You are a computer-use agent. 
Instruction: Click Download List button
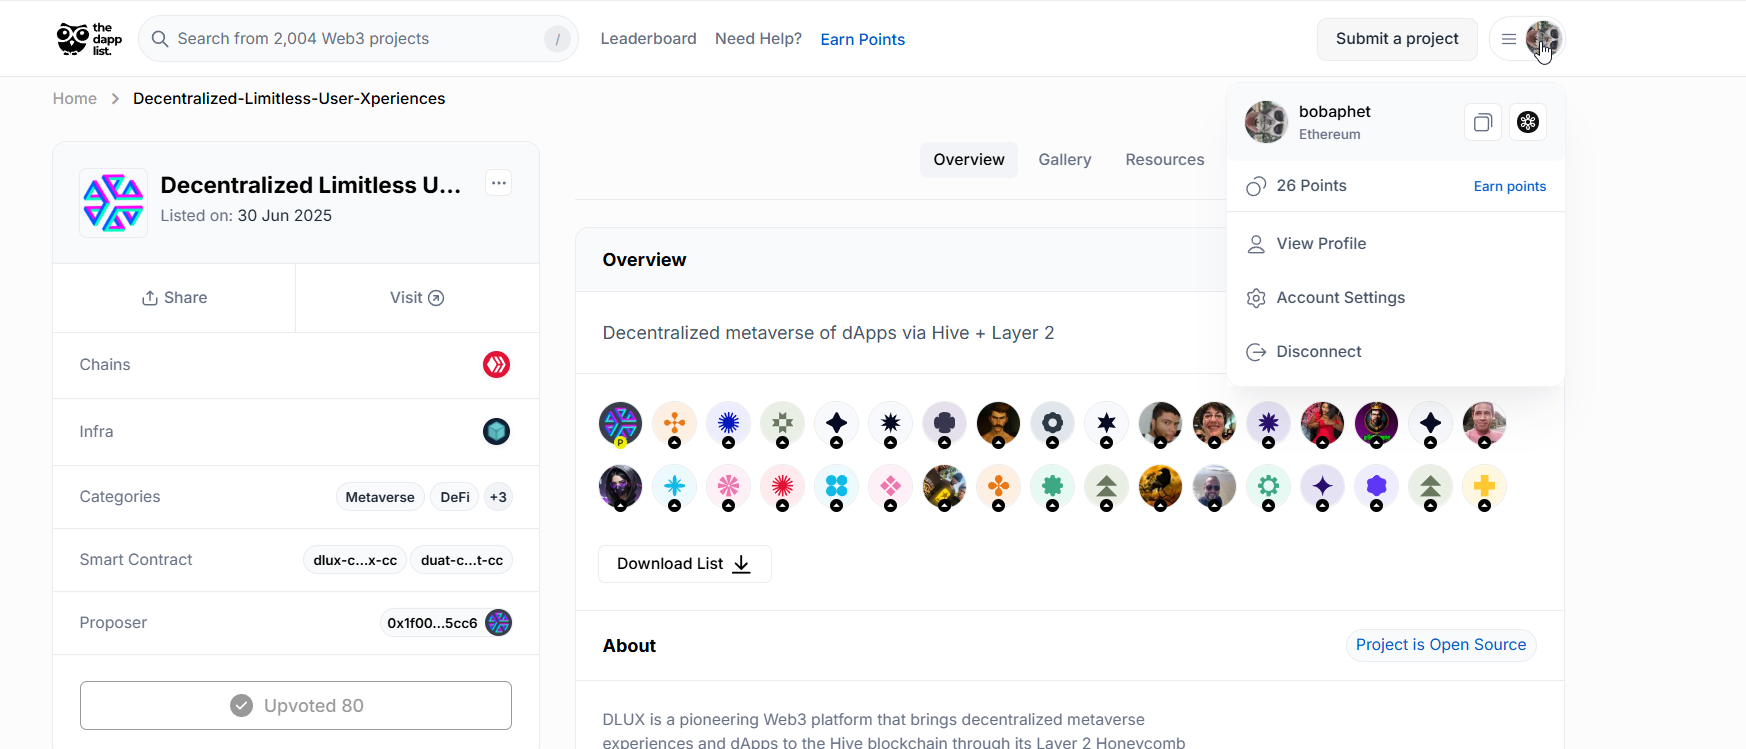pyautogui.click(x=685, y=564)
